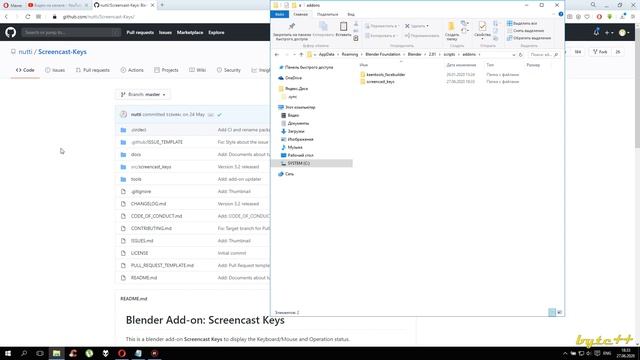The height and width of the screenshot is (360, 640).
Task: Switch to the repository Security tab
Action: pyautogui.click(x=229, y=70)
